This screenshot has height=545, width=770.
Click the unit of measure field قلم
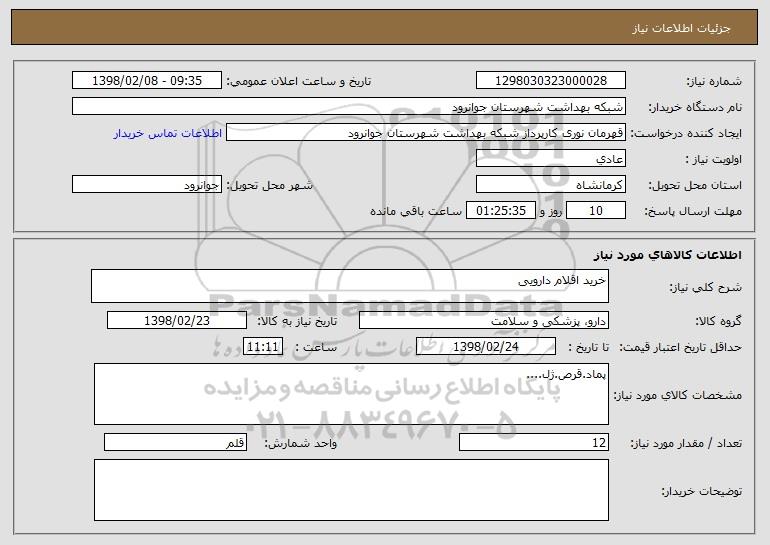(175, 442)
